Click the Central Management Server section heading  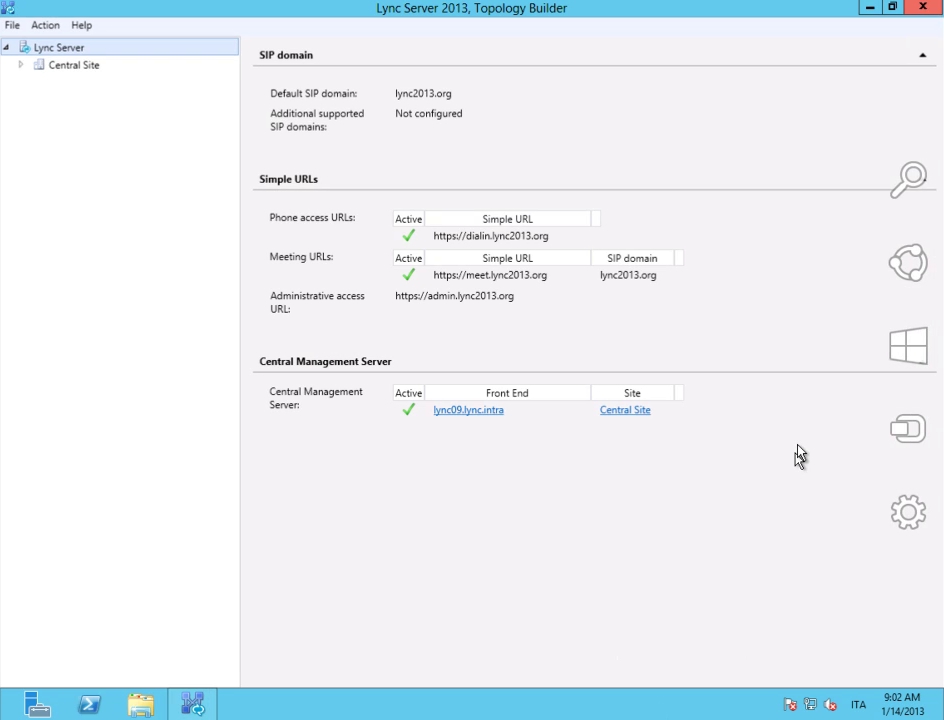point(325,361)
